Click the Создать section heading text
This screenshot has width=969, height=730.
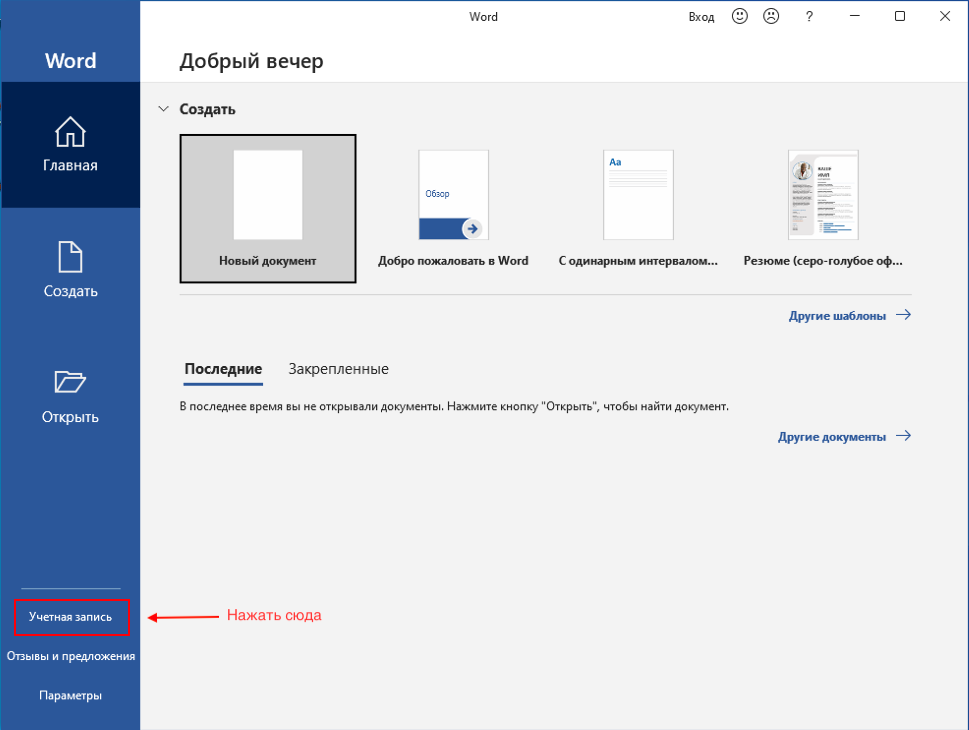pos(208,109)
